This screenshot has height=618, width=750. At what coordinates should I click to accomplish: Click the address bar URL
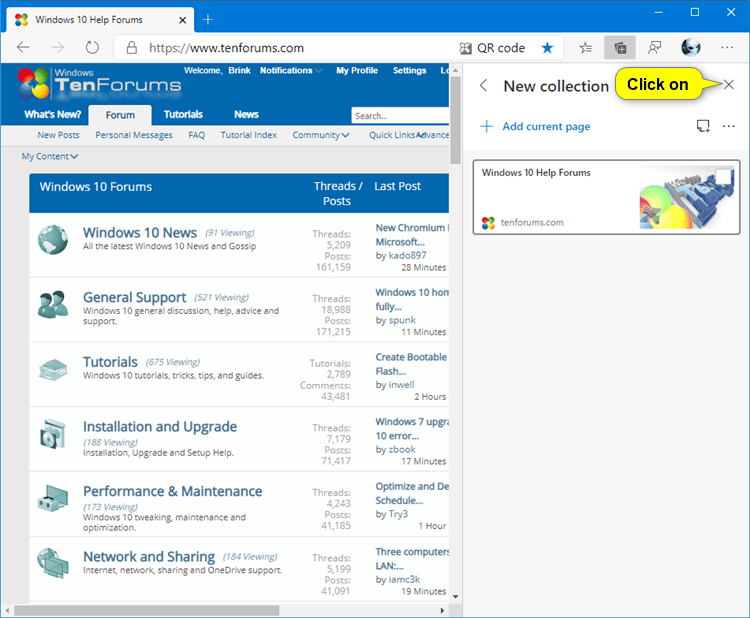click(x=226, y=48)
